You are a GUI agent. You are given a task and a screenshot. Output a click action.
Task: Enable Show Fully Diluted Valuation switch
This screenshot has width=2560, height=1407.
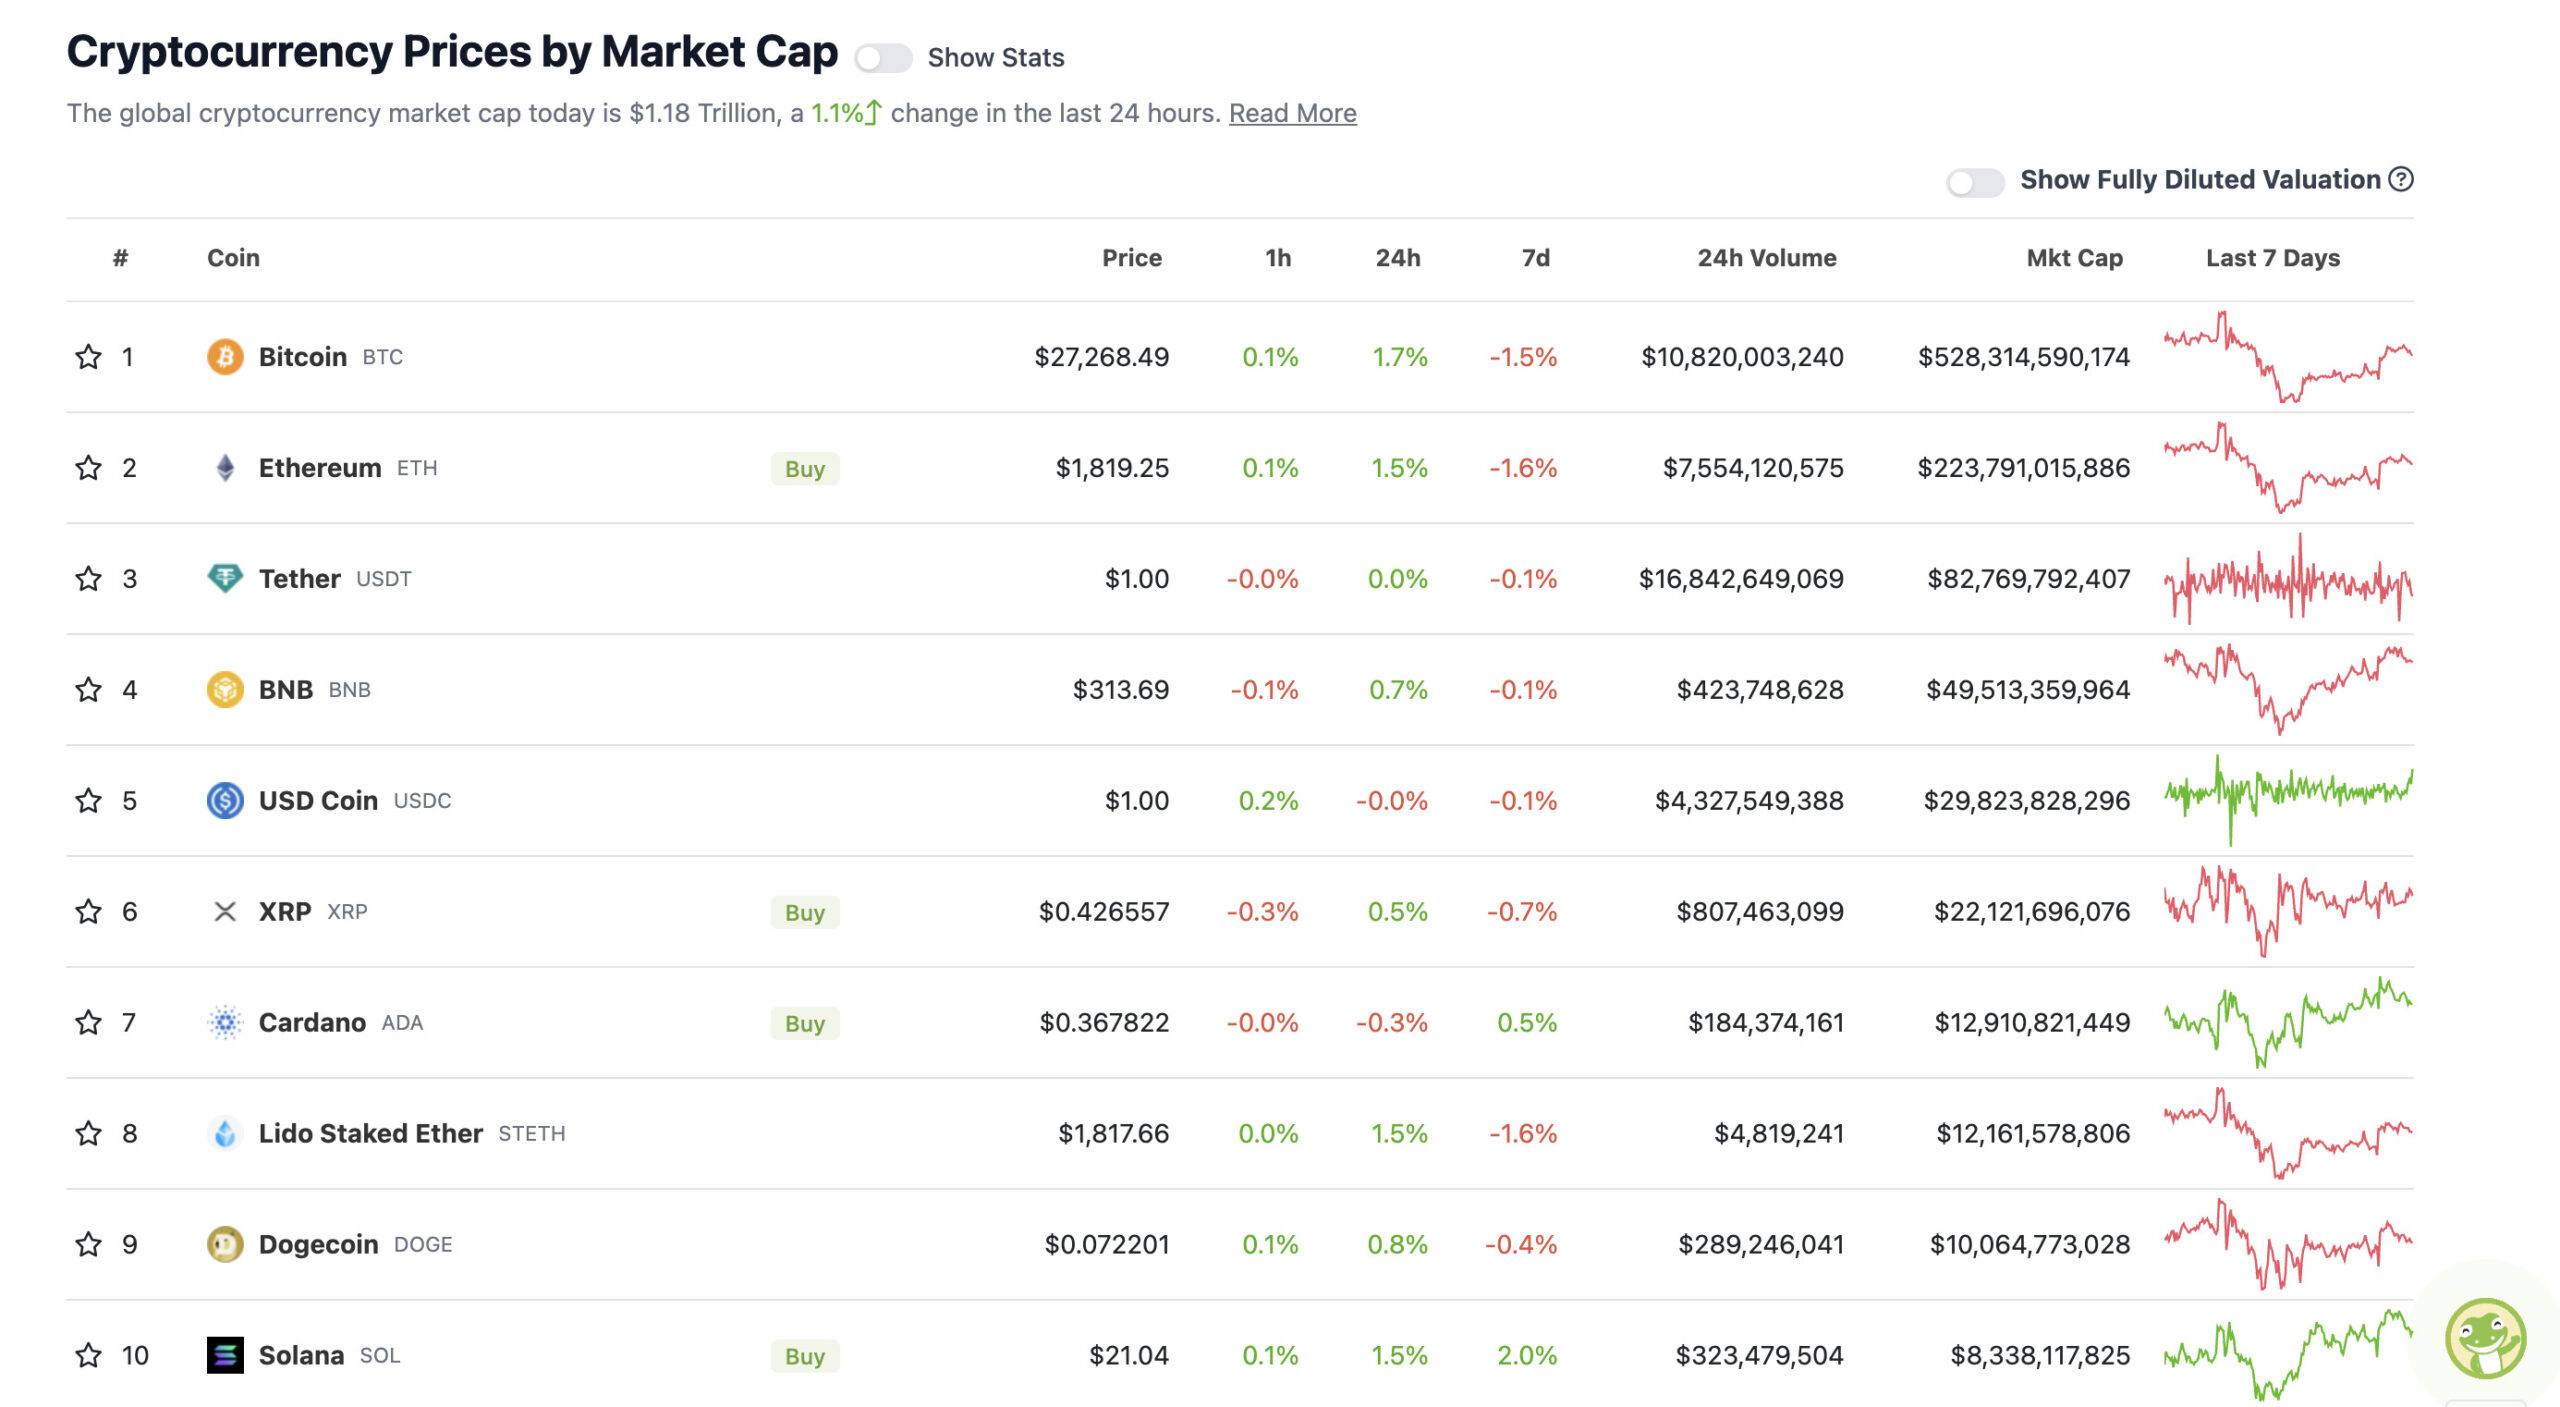pyautogui.click(x=1975, y=183)
